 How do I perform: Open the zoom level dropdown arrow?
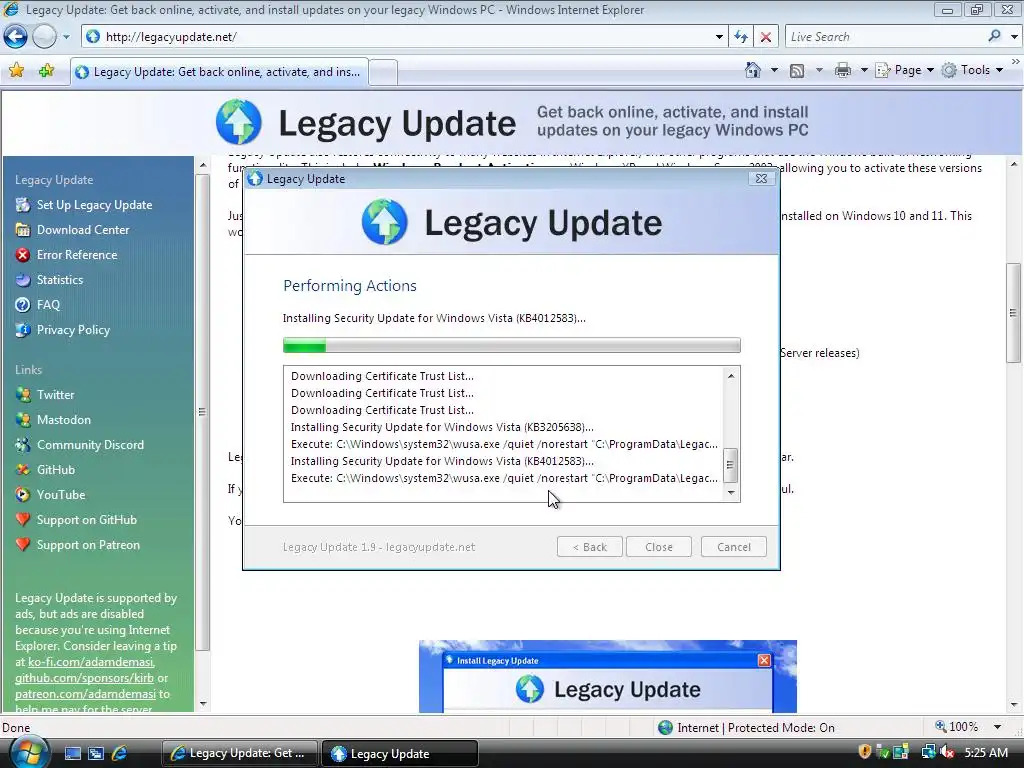tap(997, 727)
